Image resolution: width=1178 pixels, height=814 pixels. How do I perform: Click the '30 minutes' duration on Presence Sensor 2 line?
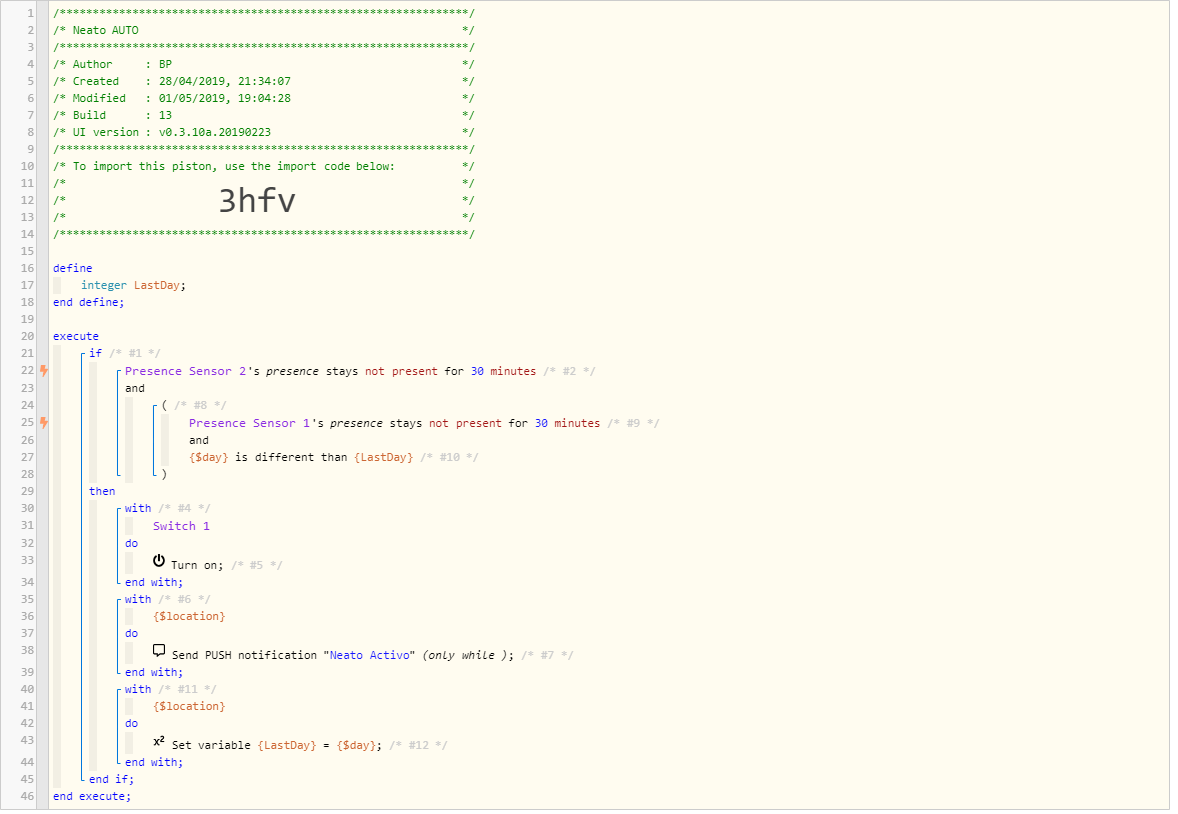(x=503, y=371)
